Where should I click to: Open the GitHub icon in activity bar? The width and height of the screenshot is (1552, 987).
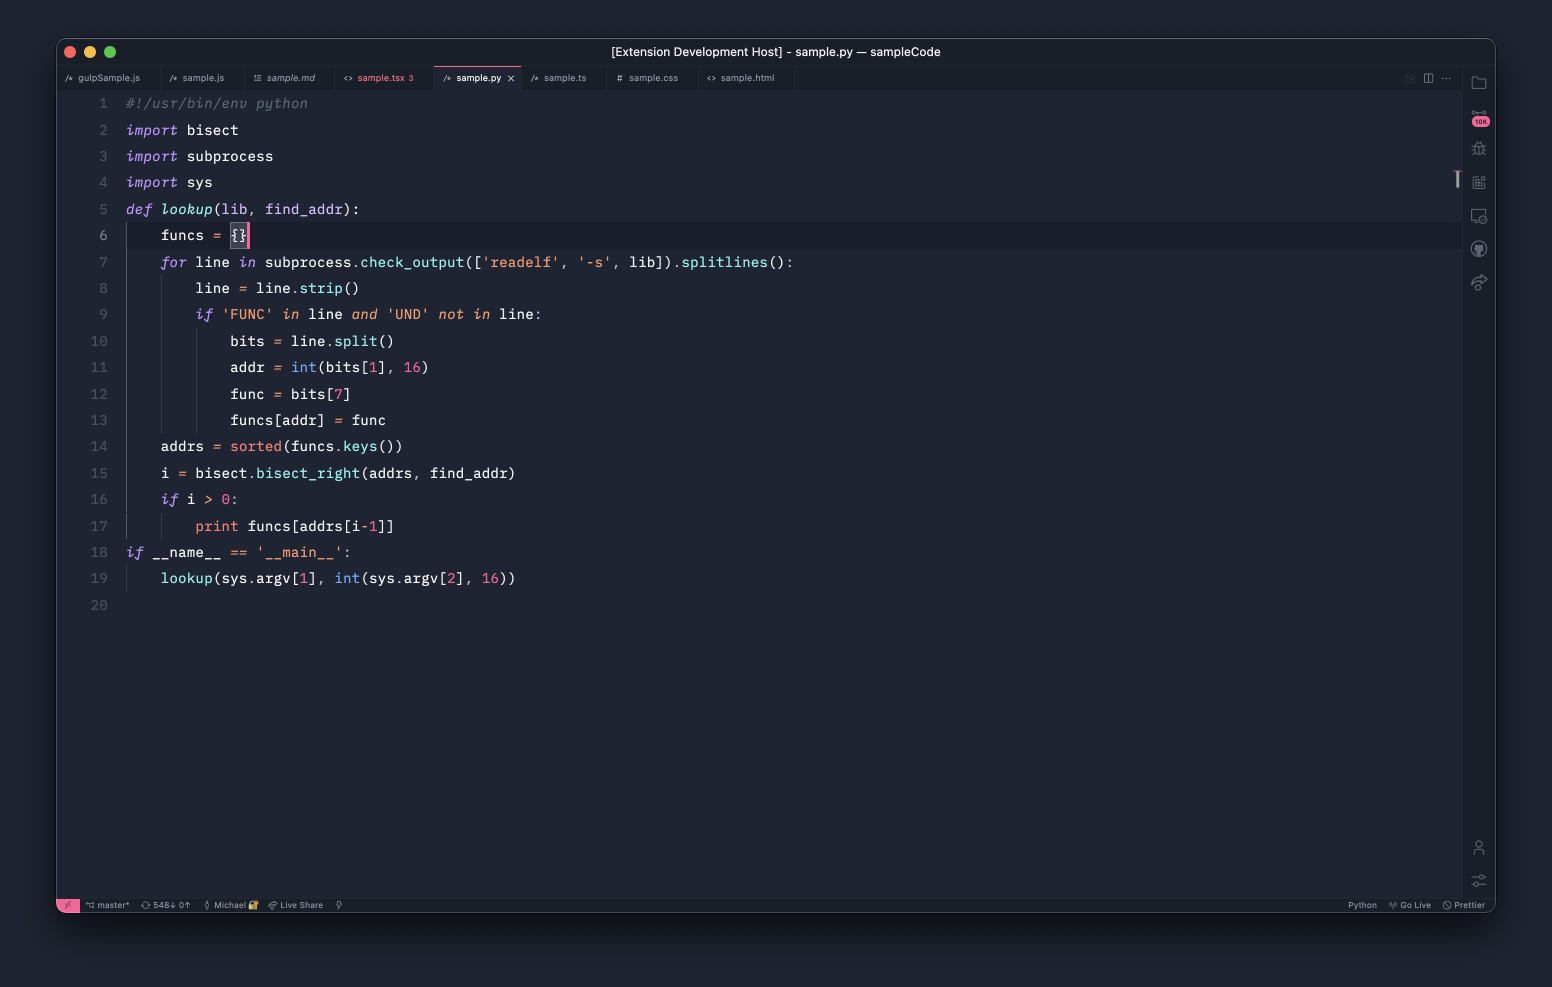click(1479, 249)
